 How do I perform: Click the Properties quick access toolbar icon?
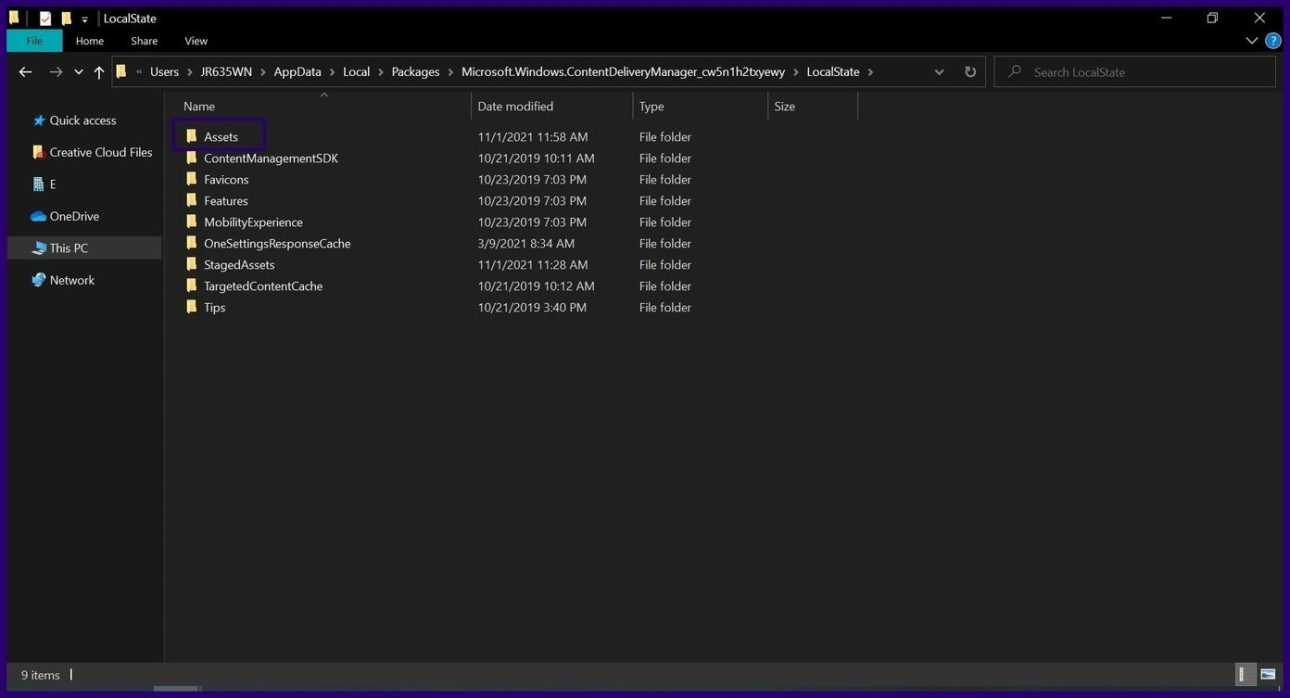click(x=45, y=18)
